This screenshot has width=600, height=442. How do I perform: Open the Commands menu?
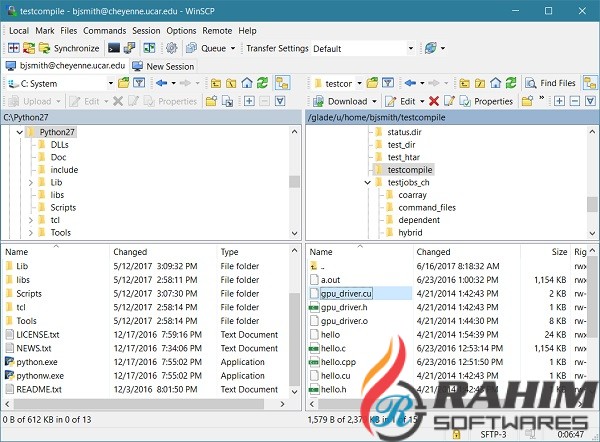(x=104, y=31)
